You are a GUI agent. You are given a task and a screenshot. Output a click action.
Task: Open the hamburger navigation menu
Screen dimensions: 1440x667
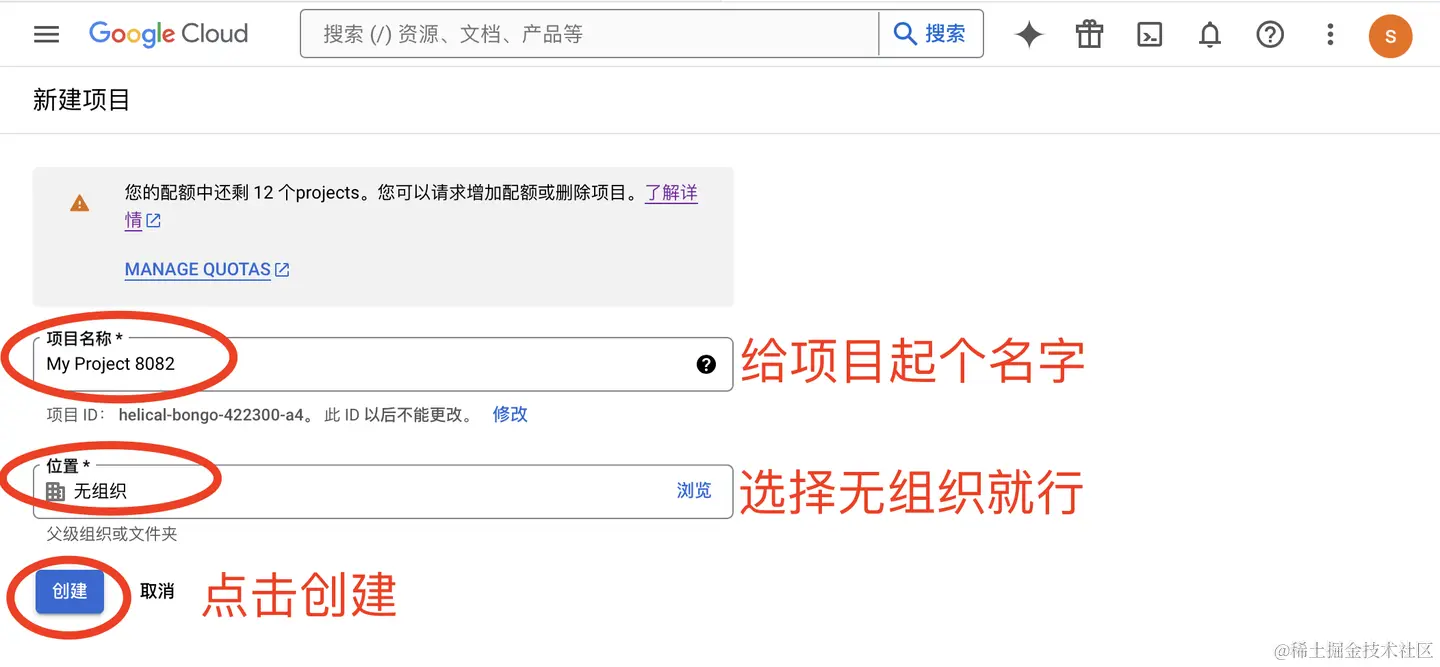coord(46,34)
